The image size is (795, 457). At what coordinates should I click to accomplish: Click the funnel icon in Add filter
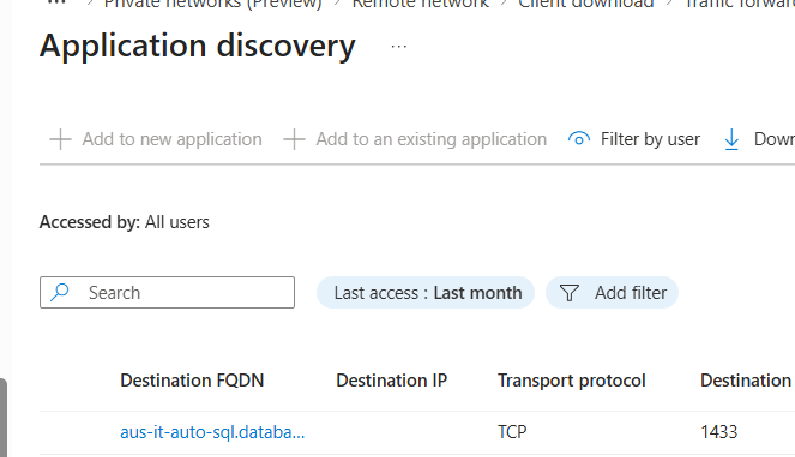[569, 293]
